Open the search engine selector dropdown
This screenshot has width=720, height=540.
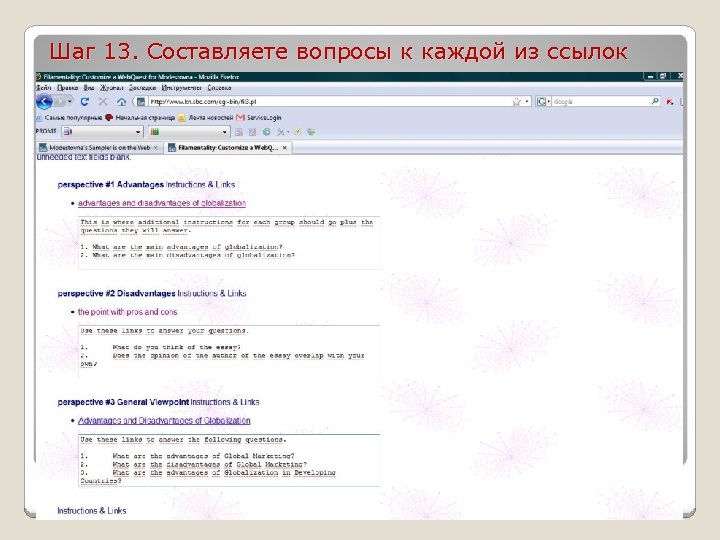point(543,101)
